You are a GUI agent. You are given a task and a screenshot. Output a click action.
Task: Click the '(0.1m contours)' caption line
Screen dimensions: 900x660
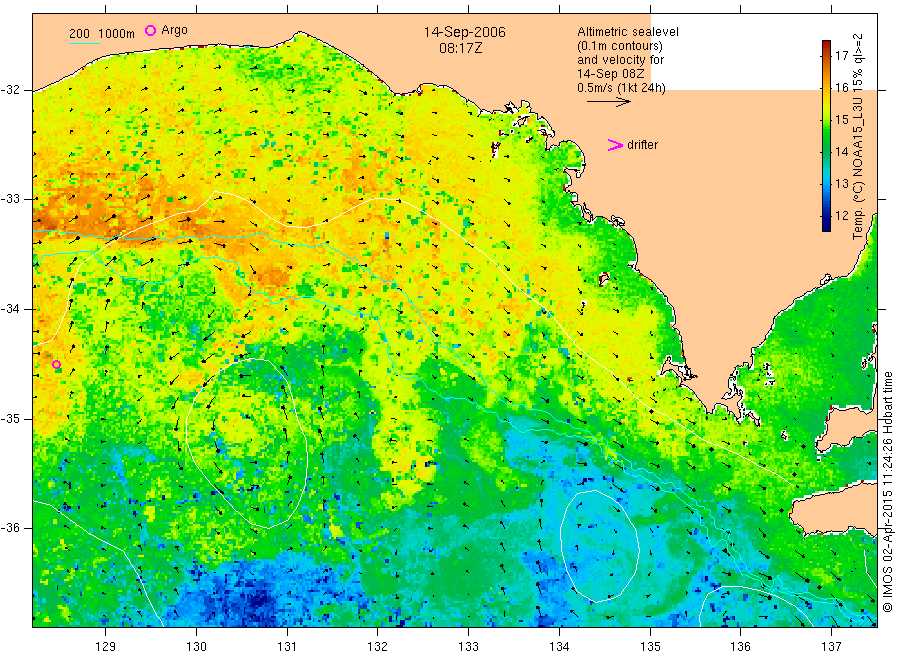[x=620, y=46]
